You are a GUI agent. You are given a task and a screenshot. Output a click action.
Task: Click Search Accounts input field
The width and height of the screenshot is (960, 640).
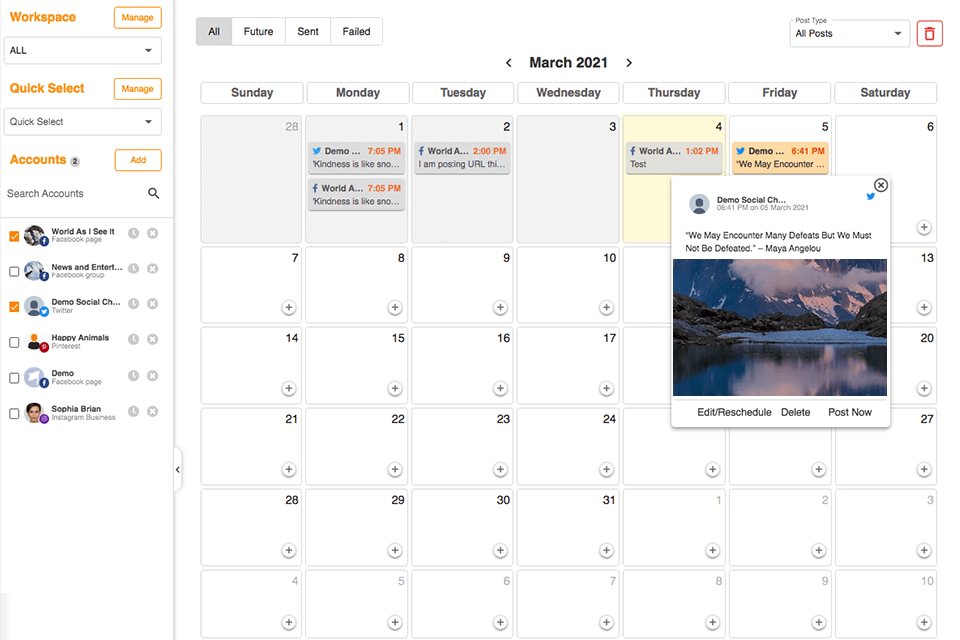(73, 194)
